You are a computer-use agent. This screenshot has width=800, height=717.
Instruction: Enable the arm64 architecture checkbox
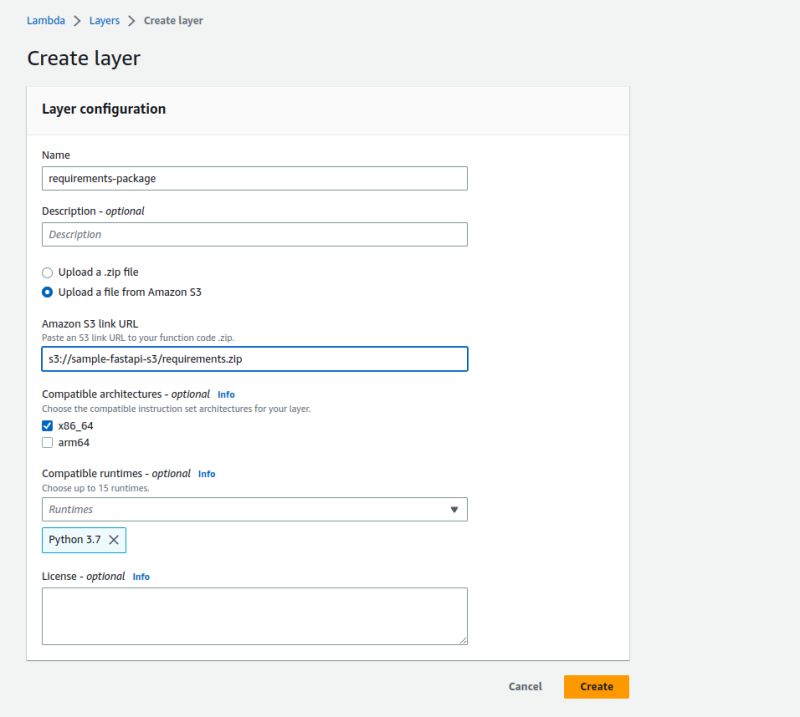pyautogui.click(x=47, y=442)
